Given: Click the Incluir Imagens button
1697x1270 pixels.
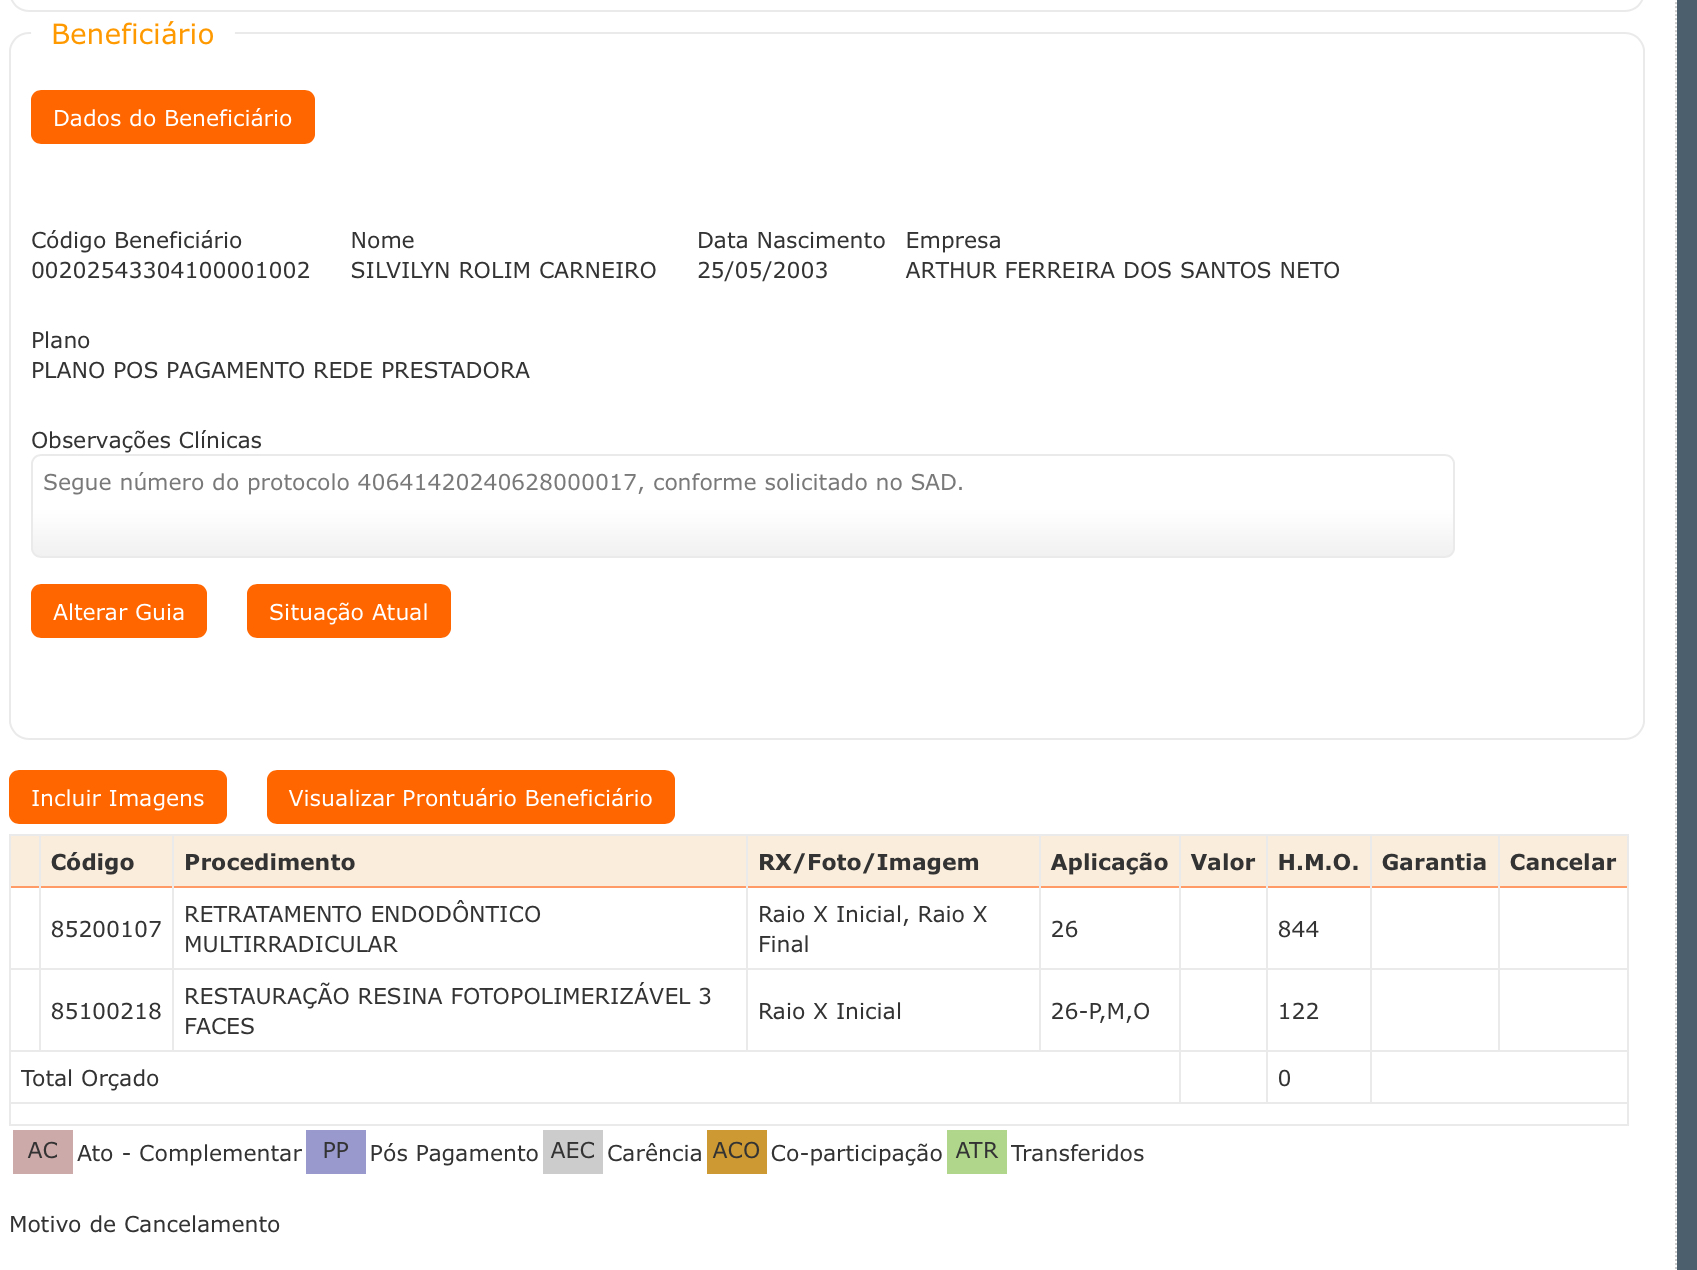Looking at the screenshot, I should [x=118, y=798].
